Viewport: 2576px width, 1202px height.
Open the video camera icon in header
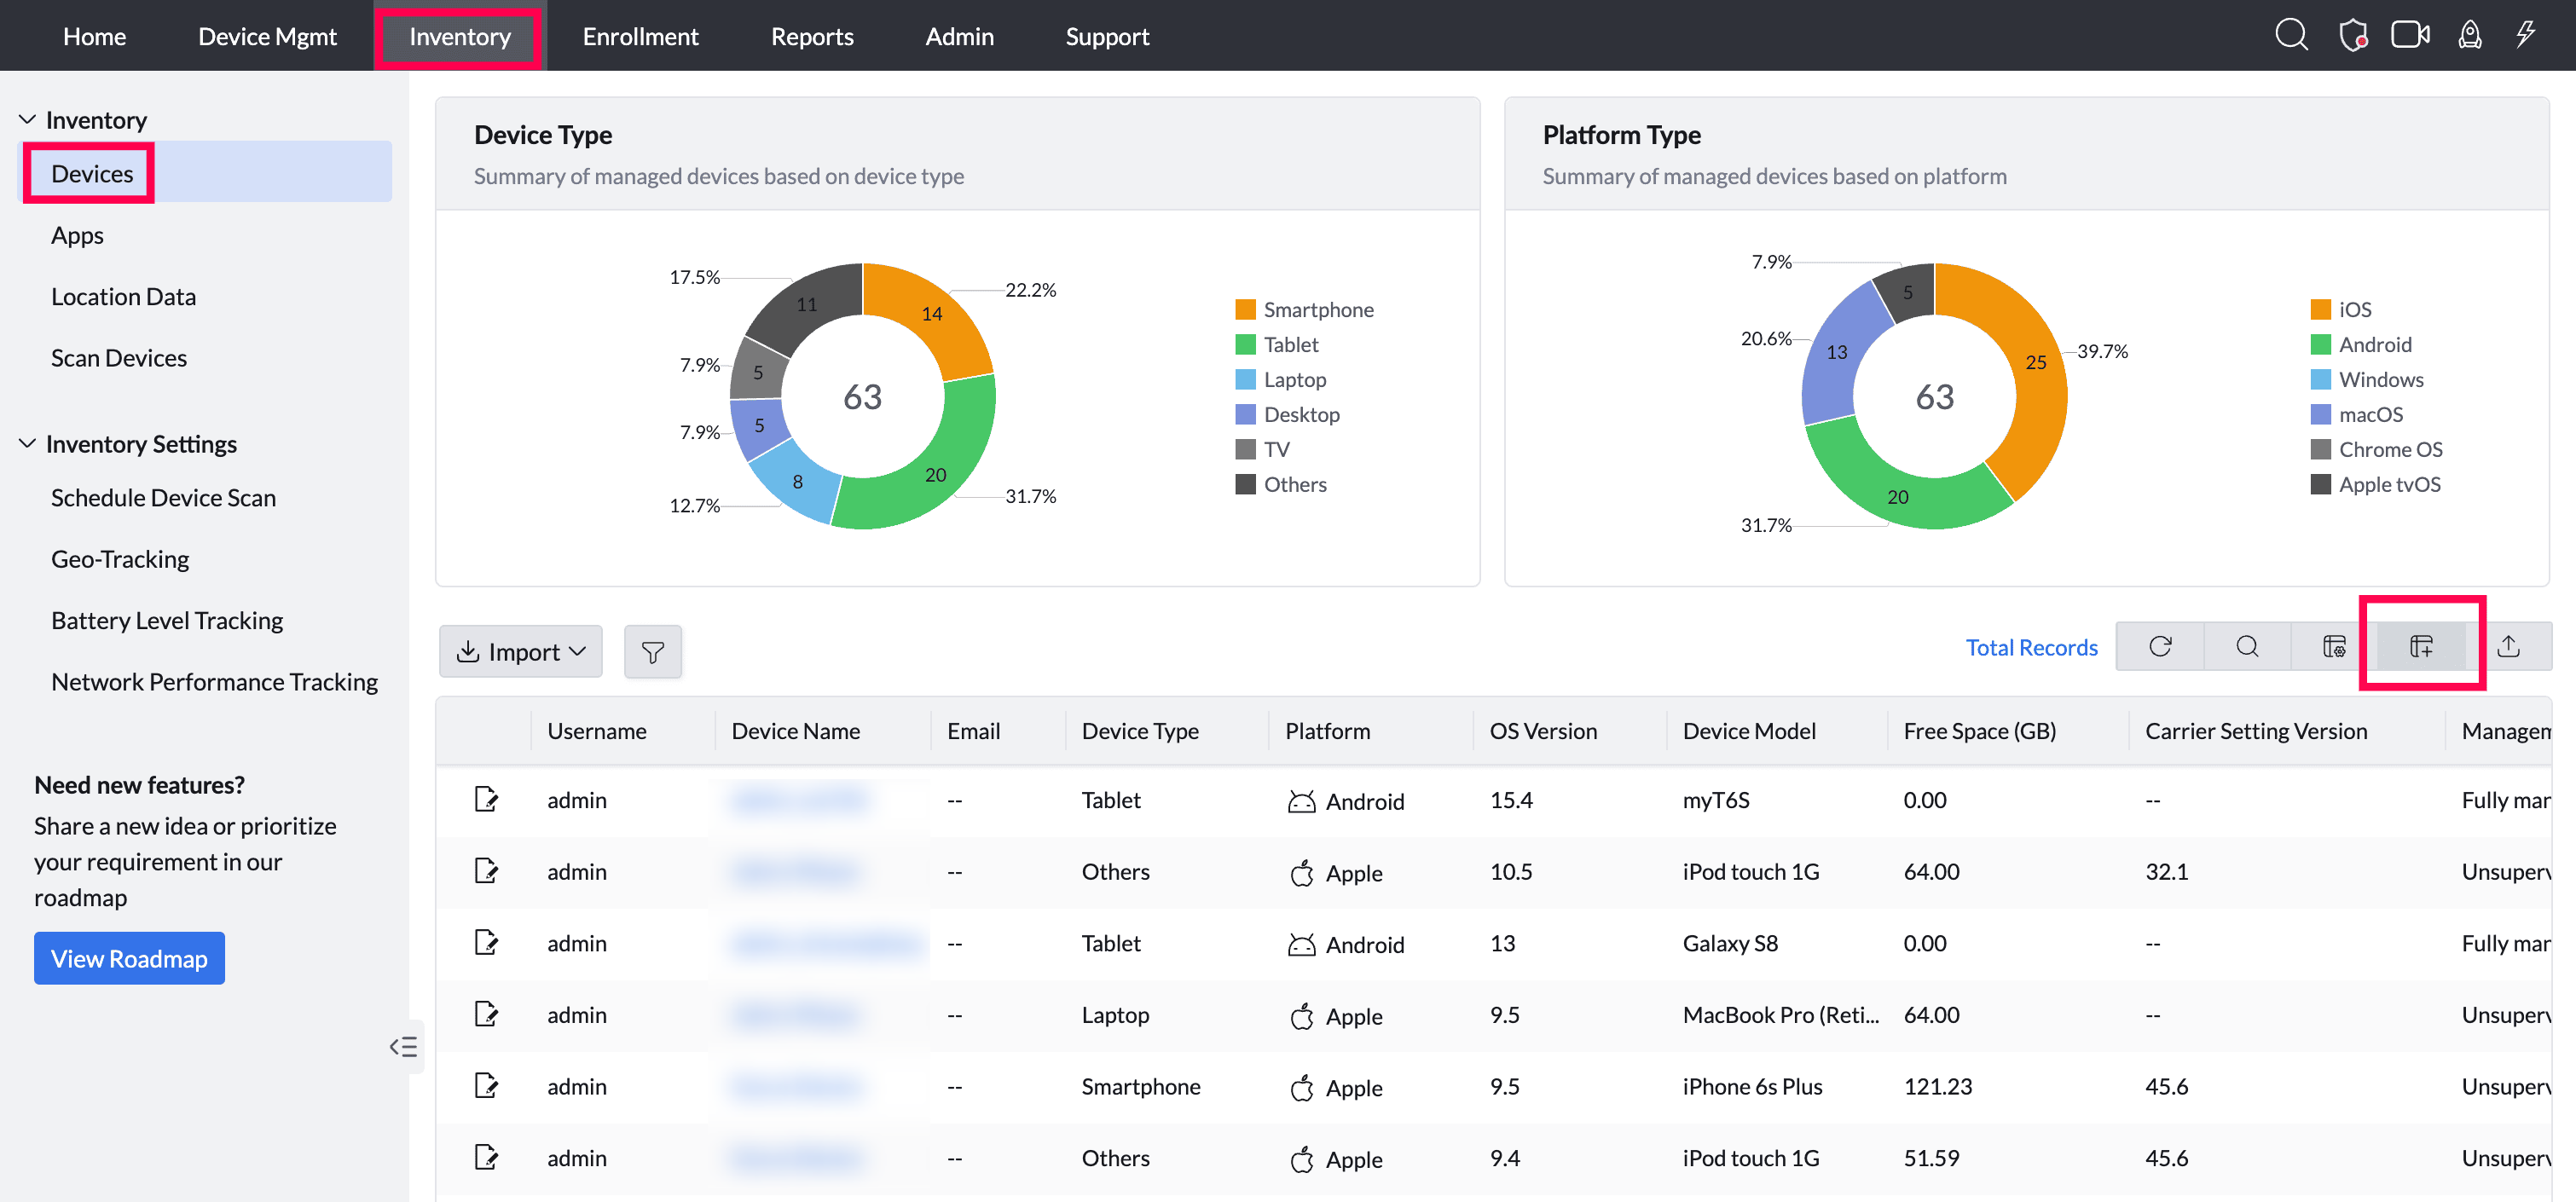(x=2410, y=35)
